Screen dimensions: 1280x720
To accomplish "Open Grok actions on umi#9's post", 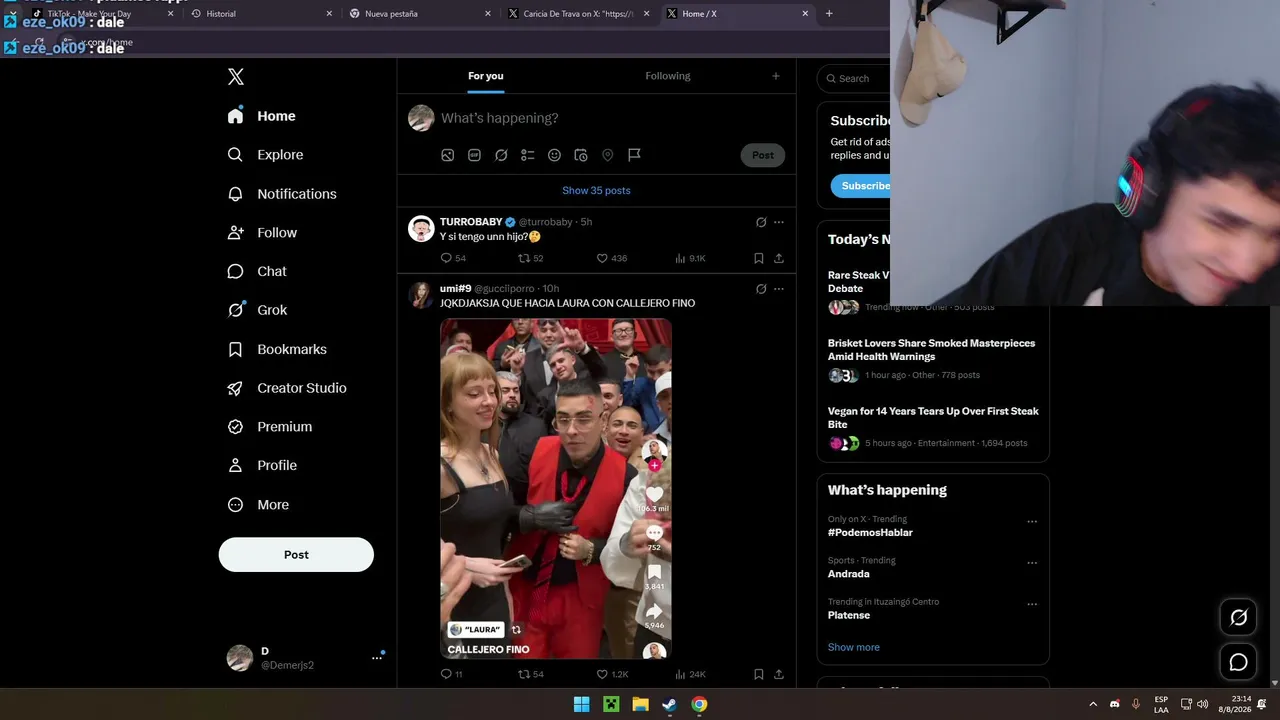I will click(761, 289).
